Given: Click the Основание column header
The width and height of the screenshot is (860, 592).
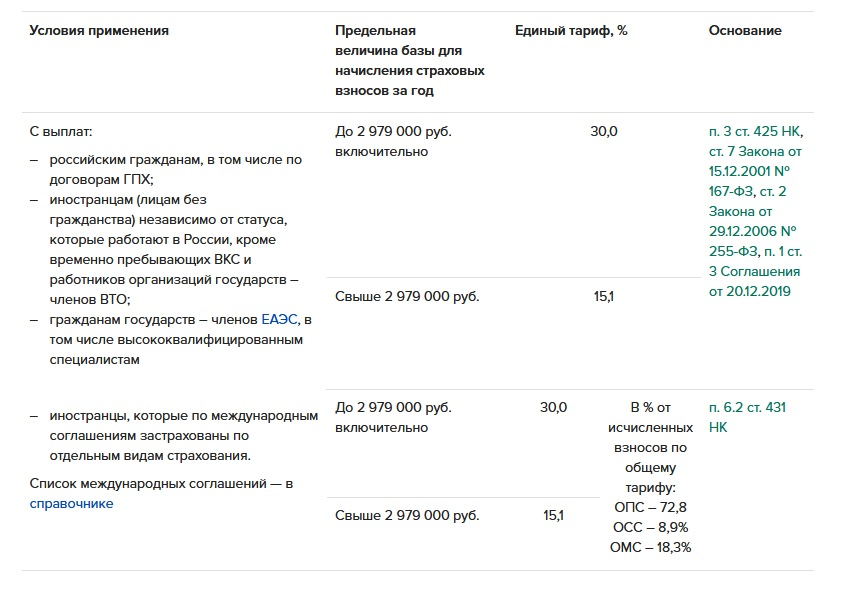Looking at the screenshot, I should pos(745,31).
